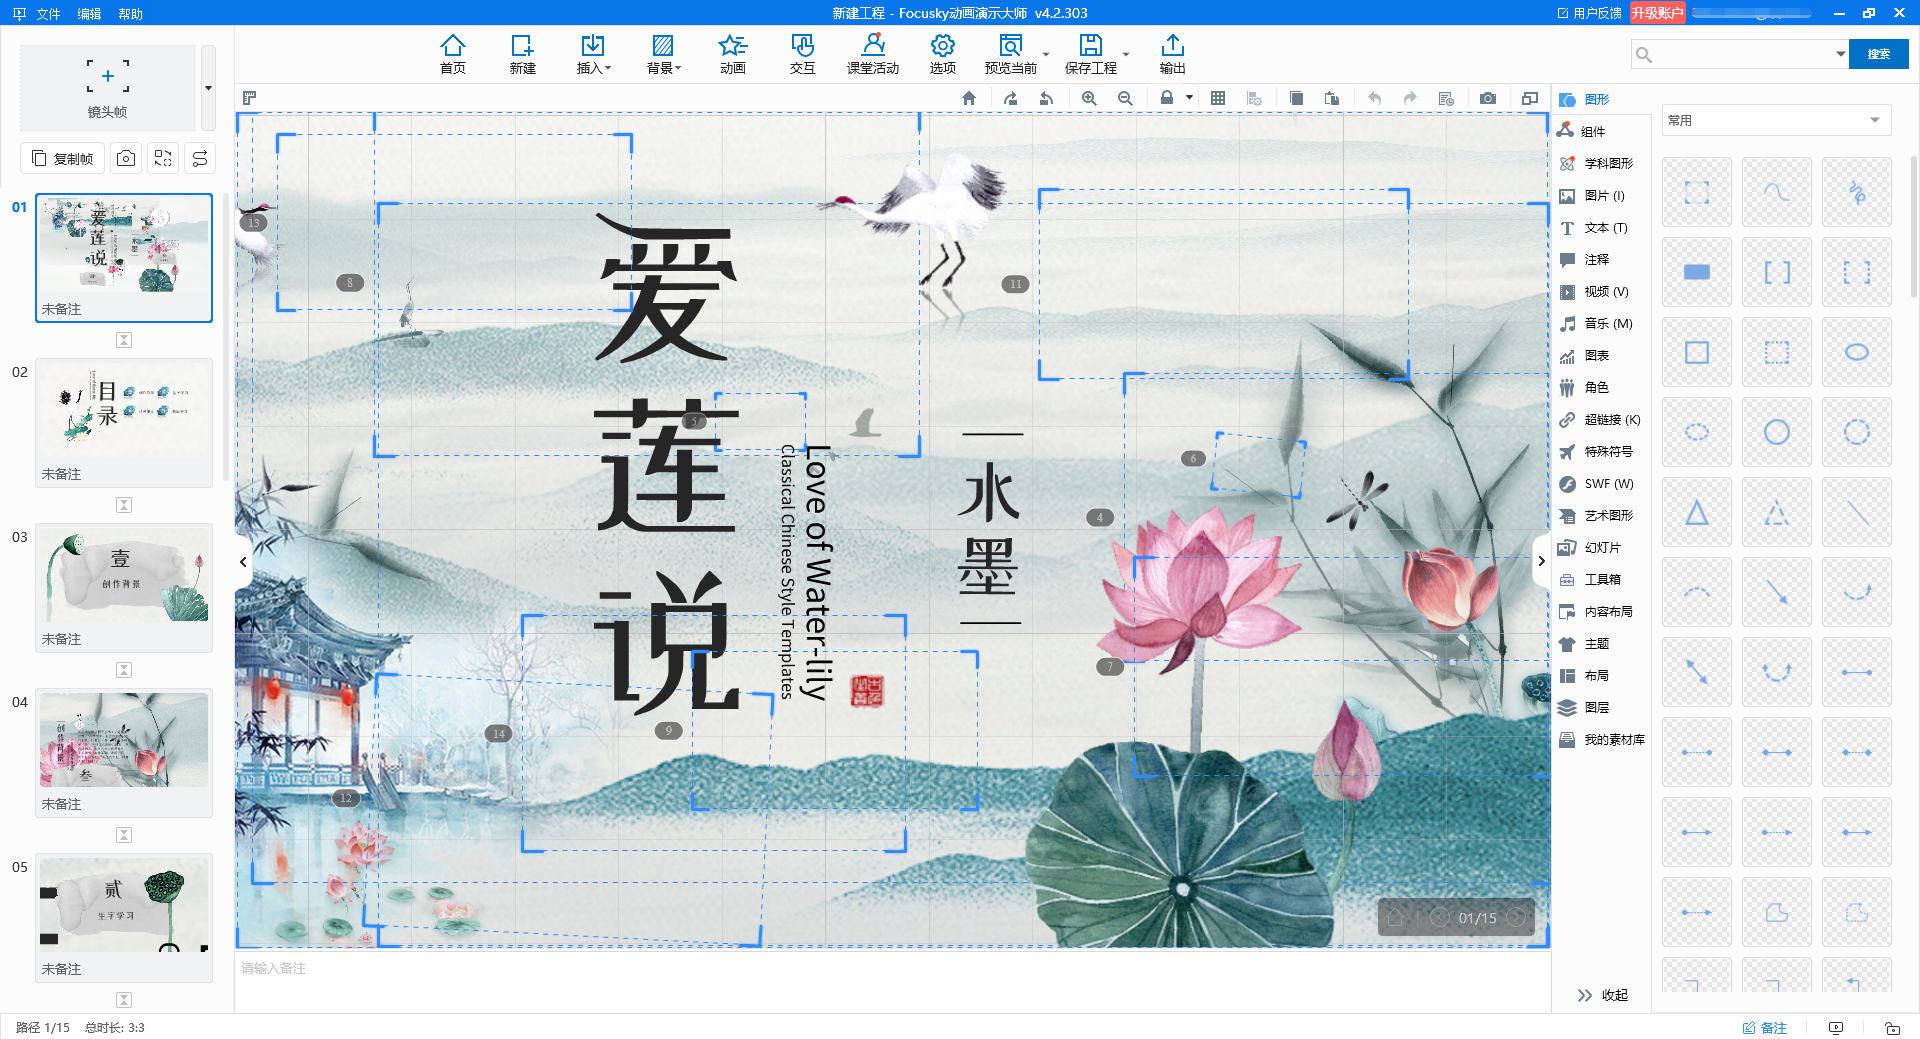This screenshot has height=1039, width=1920.
Task: Select slide 03 thumbnail
Action: [124, 575]
